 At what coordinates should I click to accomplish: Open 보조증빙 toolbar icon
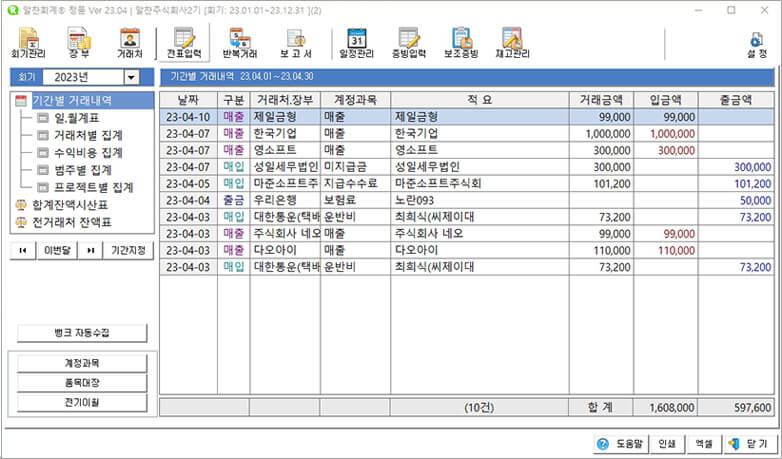[461, 43]
